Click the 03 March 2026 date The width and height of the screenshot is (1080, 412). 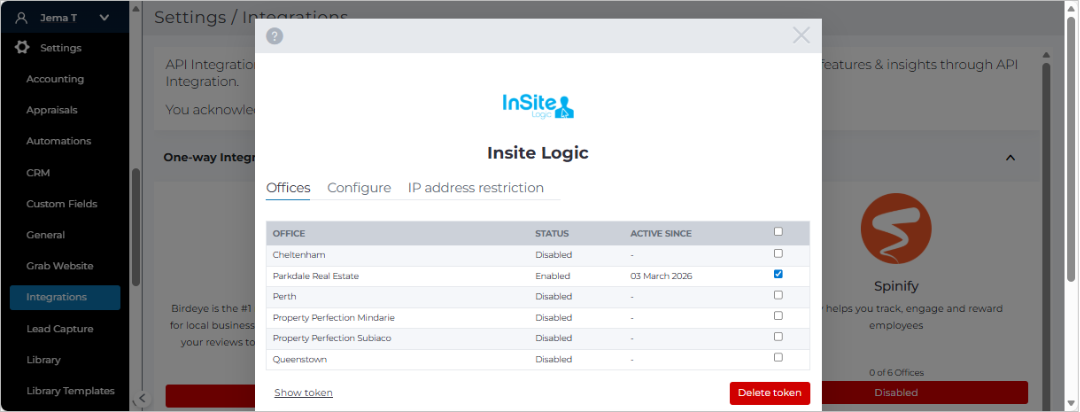[x=661, y=276]
